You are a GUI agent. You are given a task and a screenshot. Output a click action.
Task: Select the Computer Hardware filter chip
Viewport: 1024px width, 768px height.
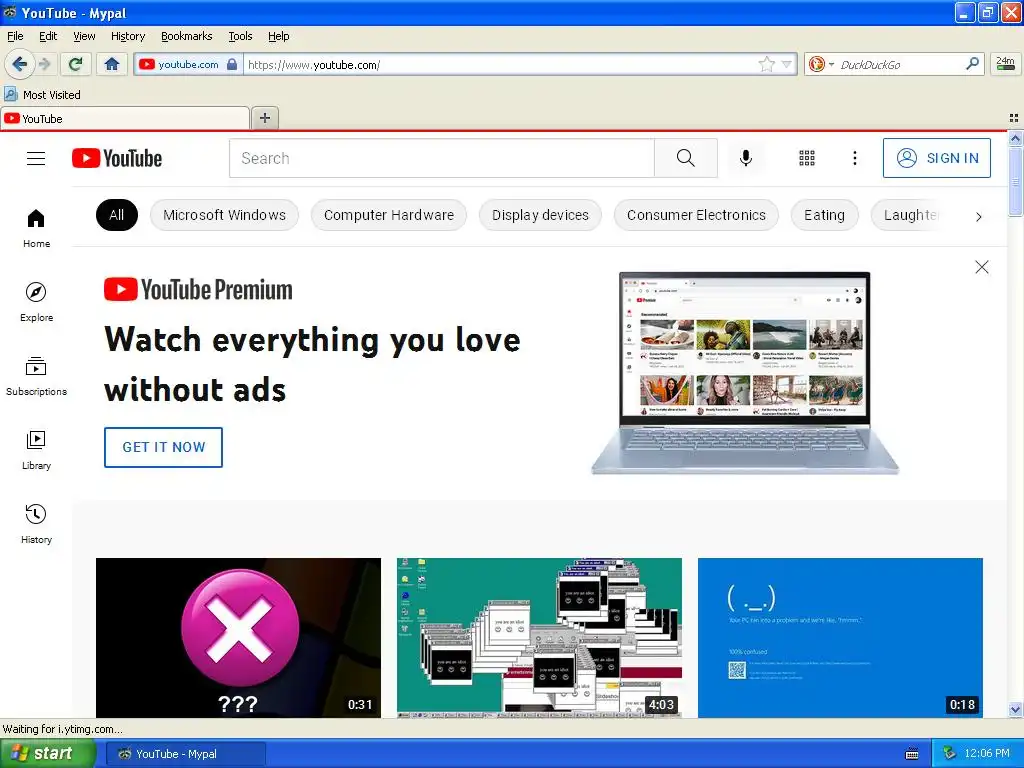click(x=389, y=215)
